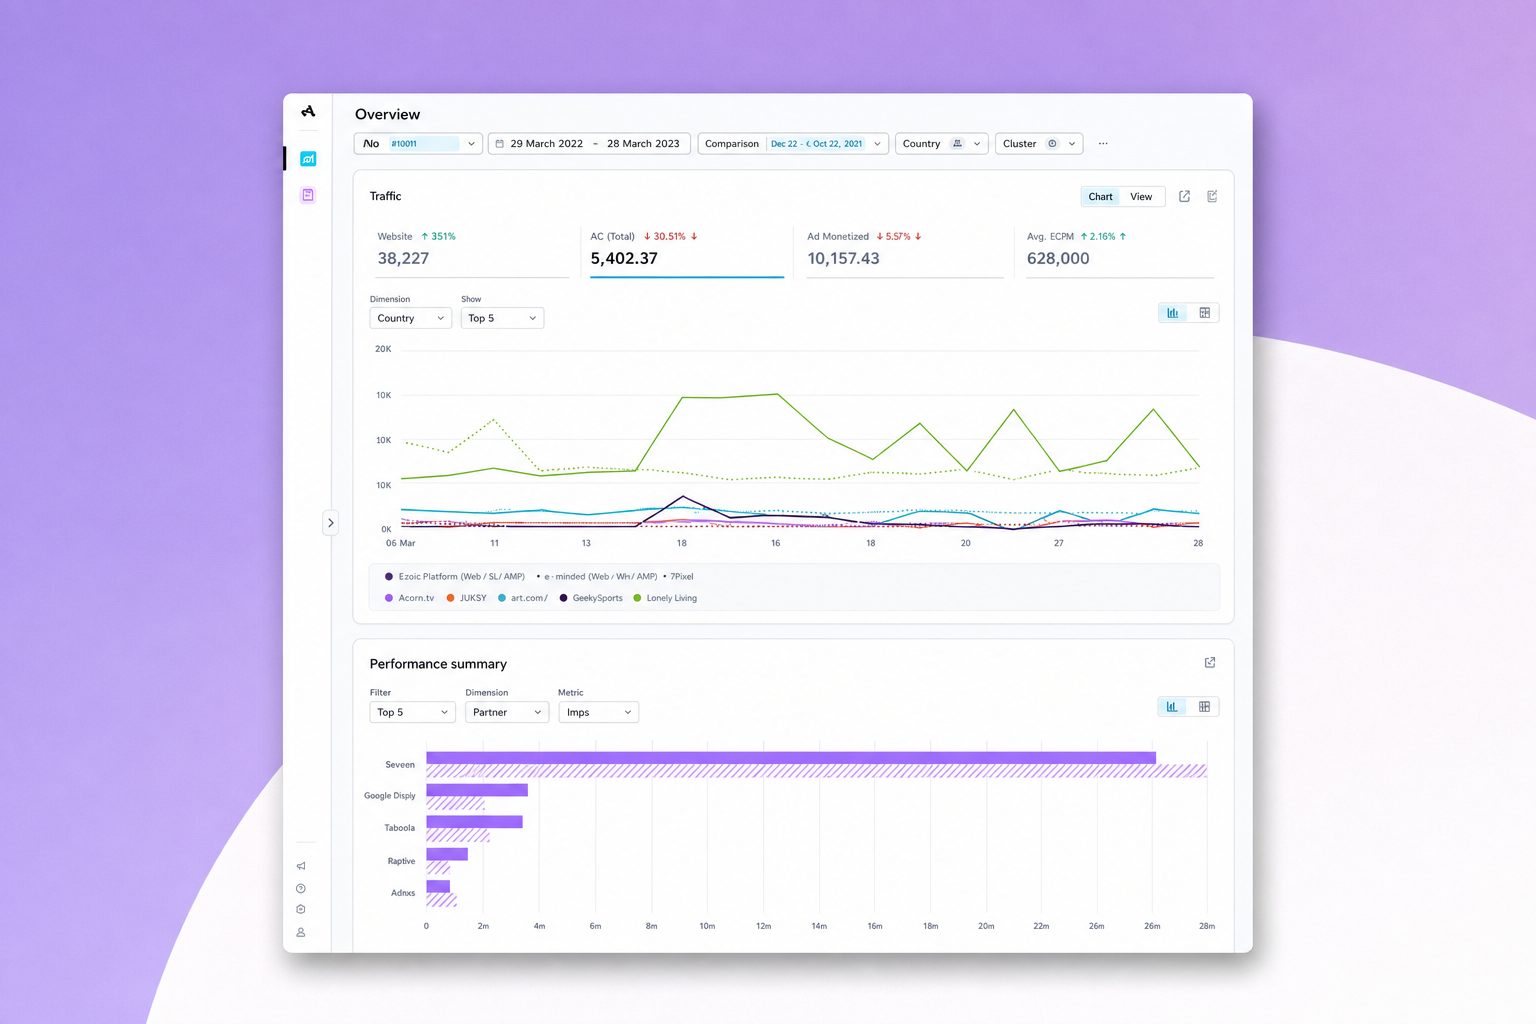Viewport: 1536px width, 1024px height.
Task: Switch Traffic chart to bar chart view
Action: click(1173, 313)
